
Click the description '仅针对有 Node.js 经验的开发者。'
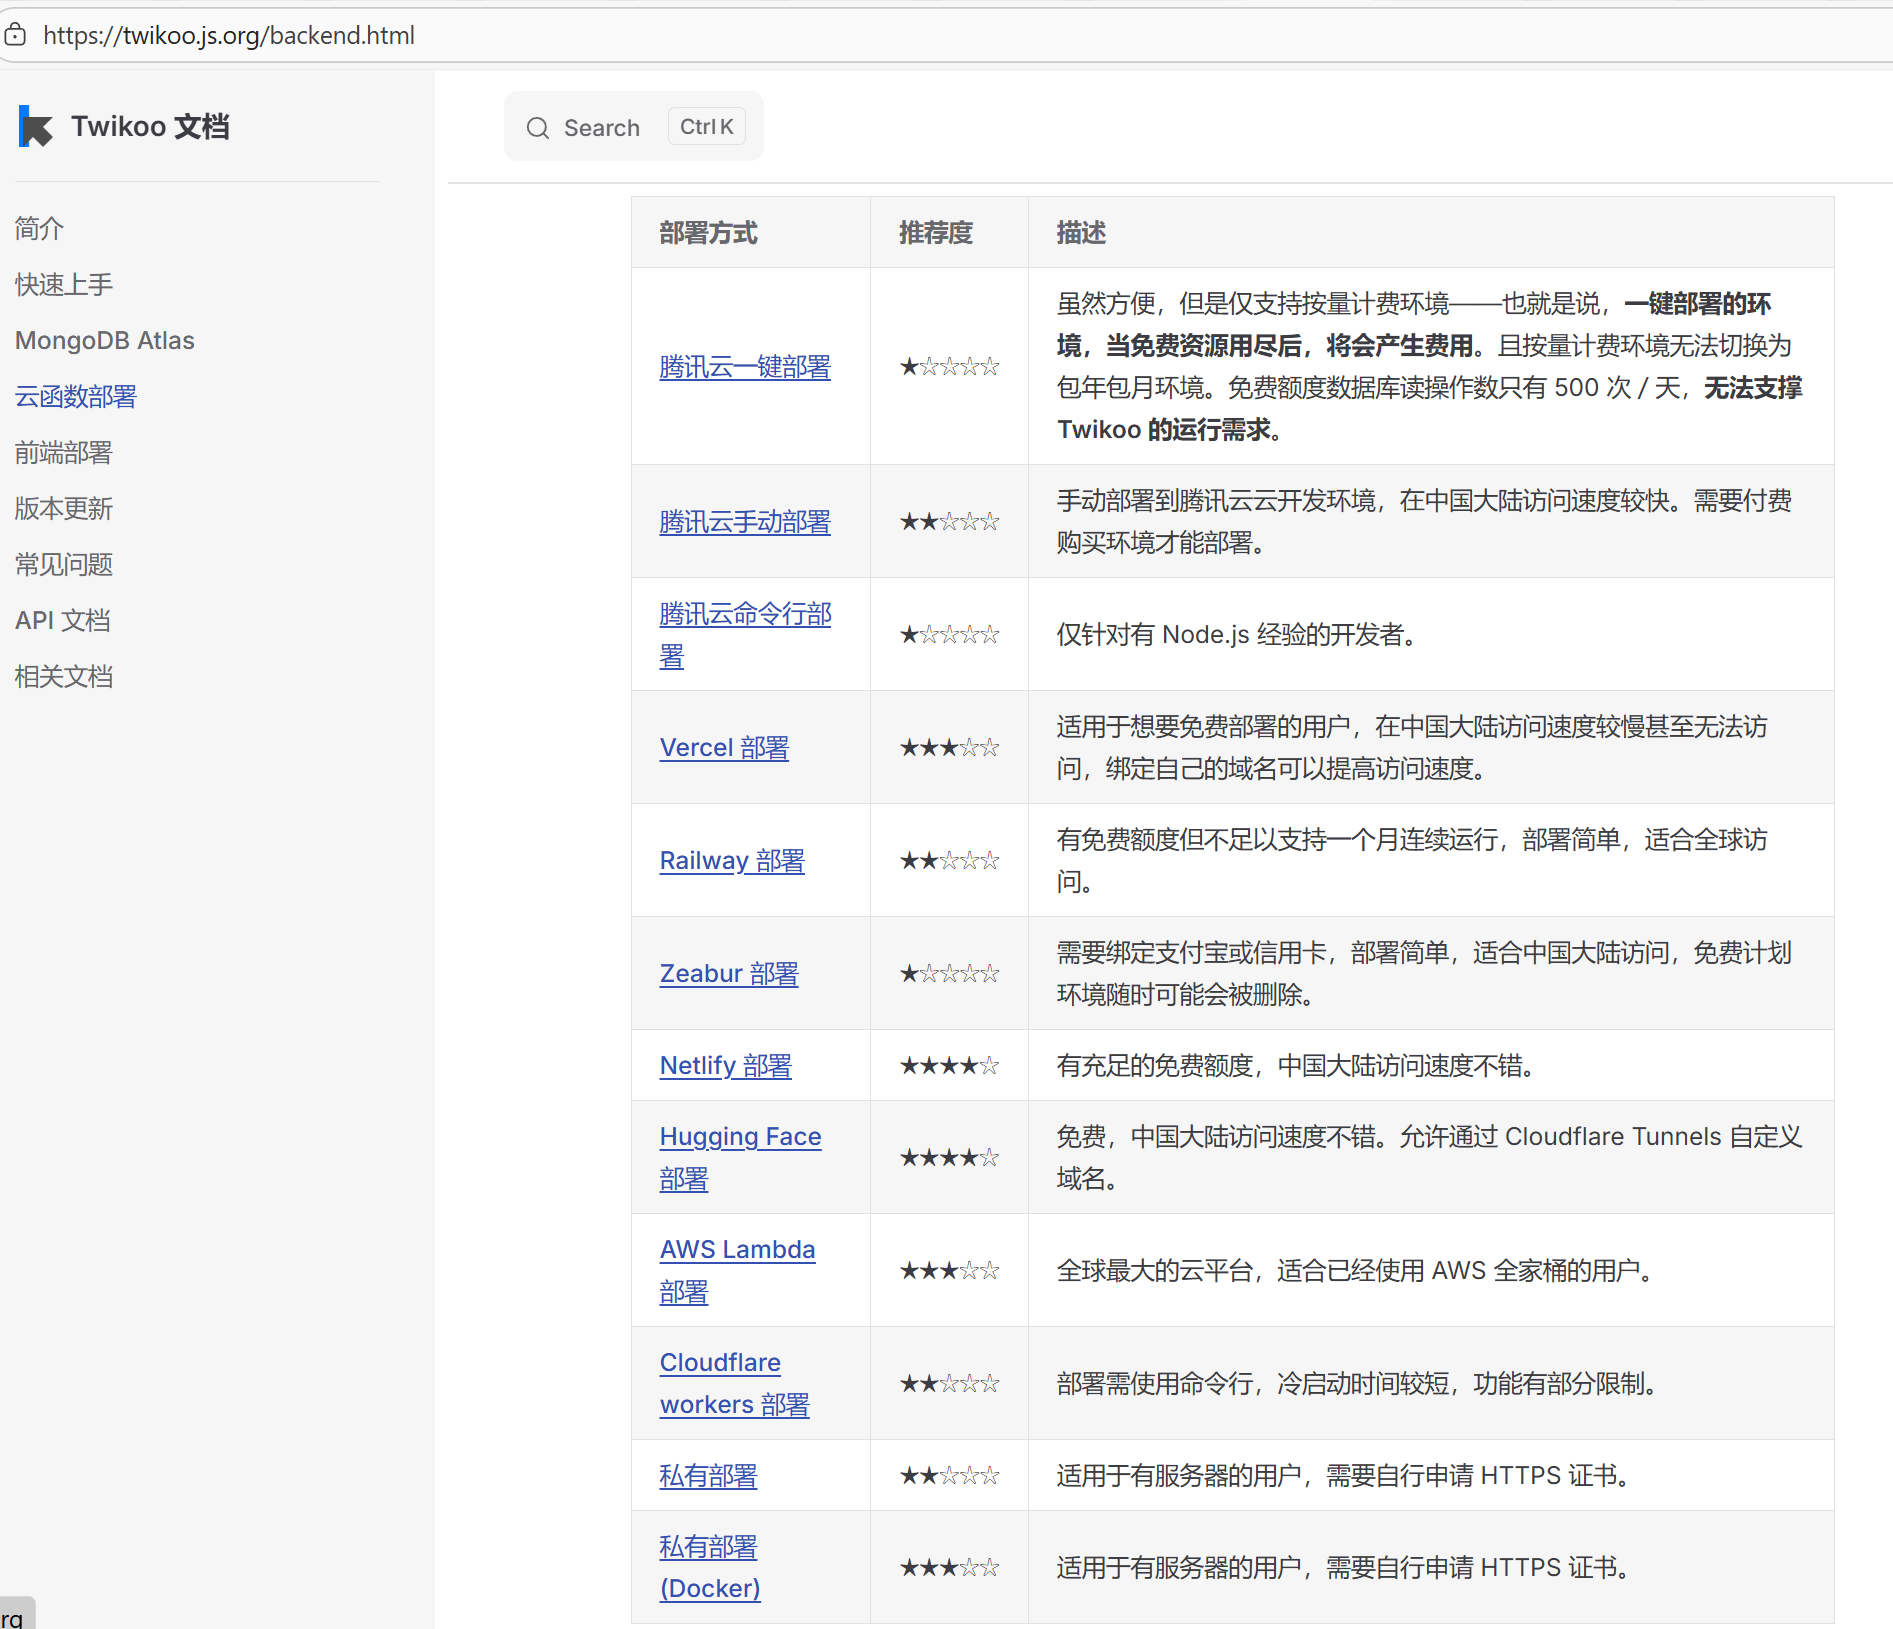click(x=1238, y=635)
